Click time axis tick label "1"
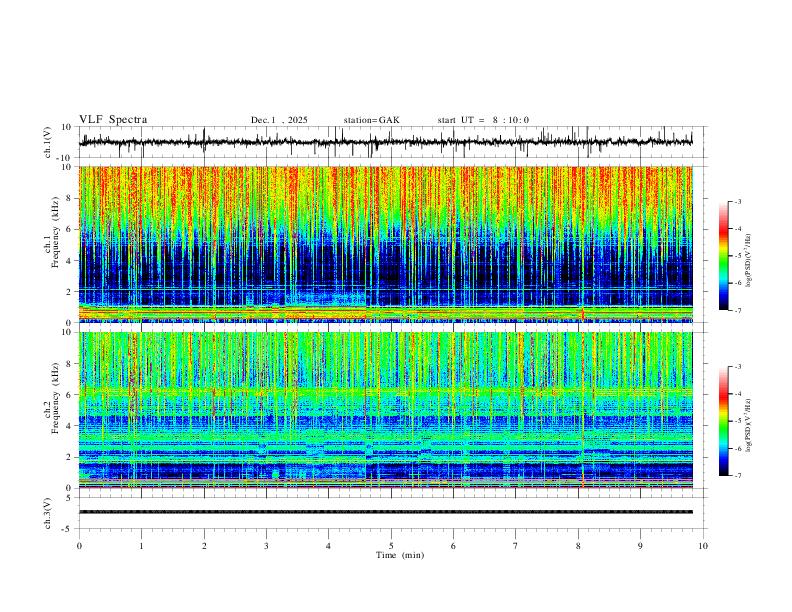 pyautogui.click(x=141, y=546)
